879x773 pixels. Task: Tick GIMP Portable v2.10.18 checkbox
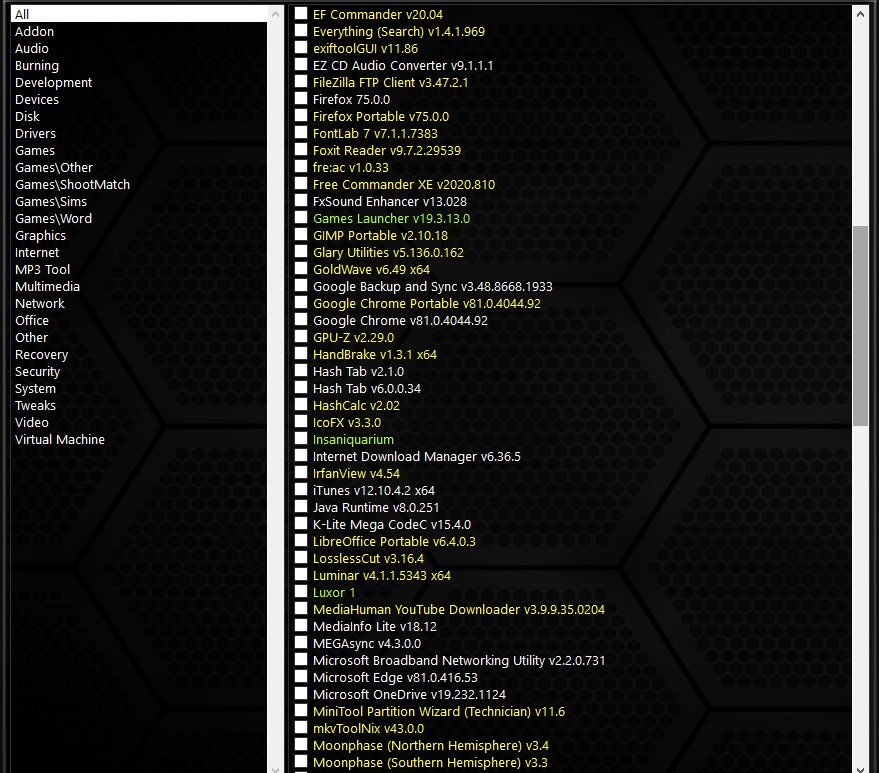coord(301,235)
